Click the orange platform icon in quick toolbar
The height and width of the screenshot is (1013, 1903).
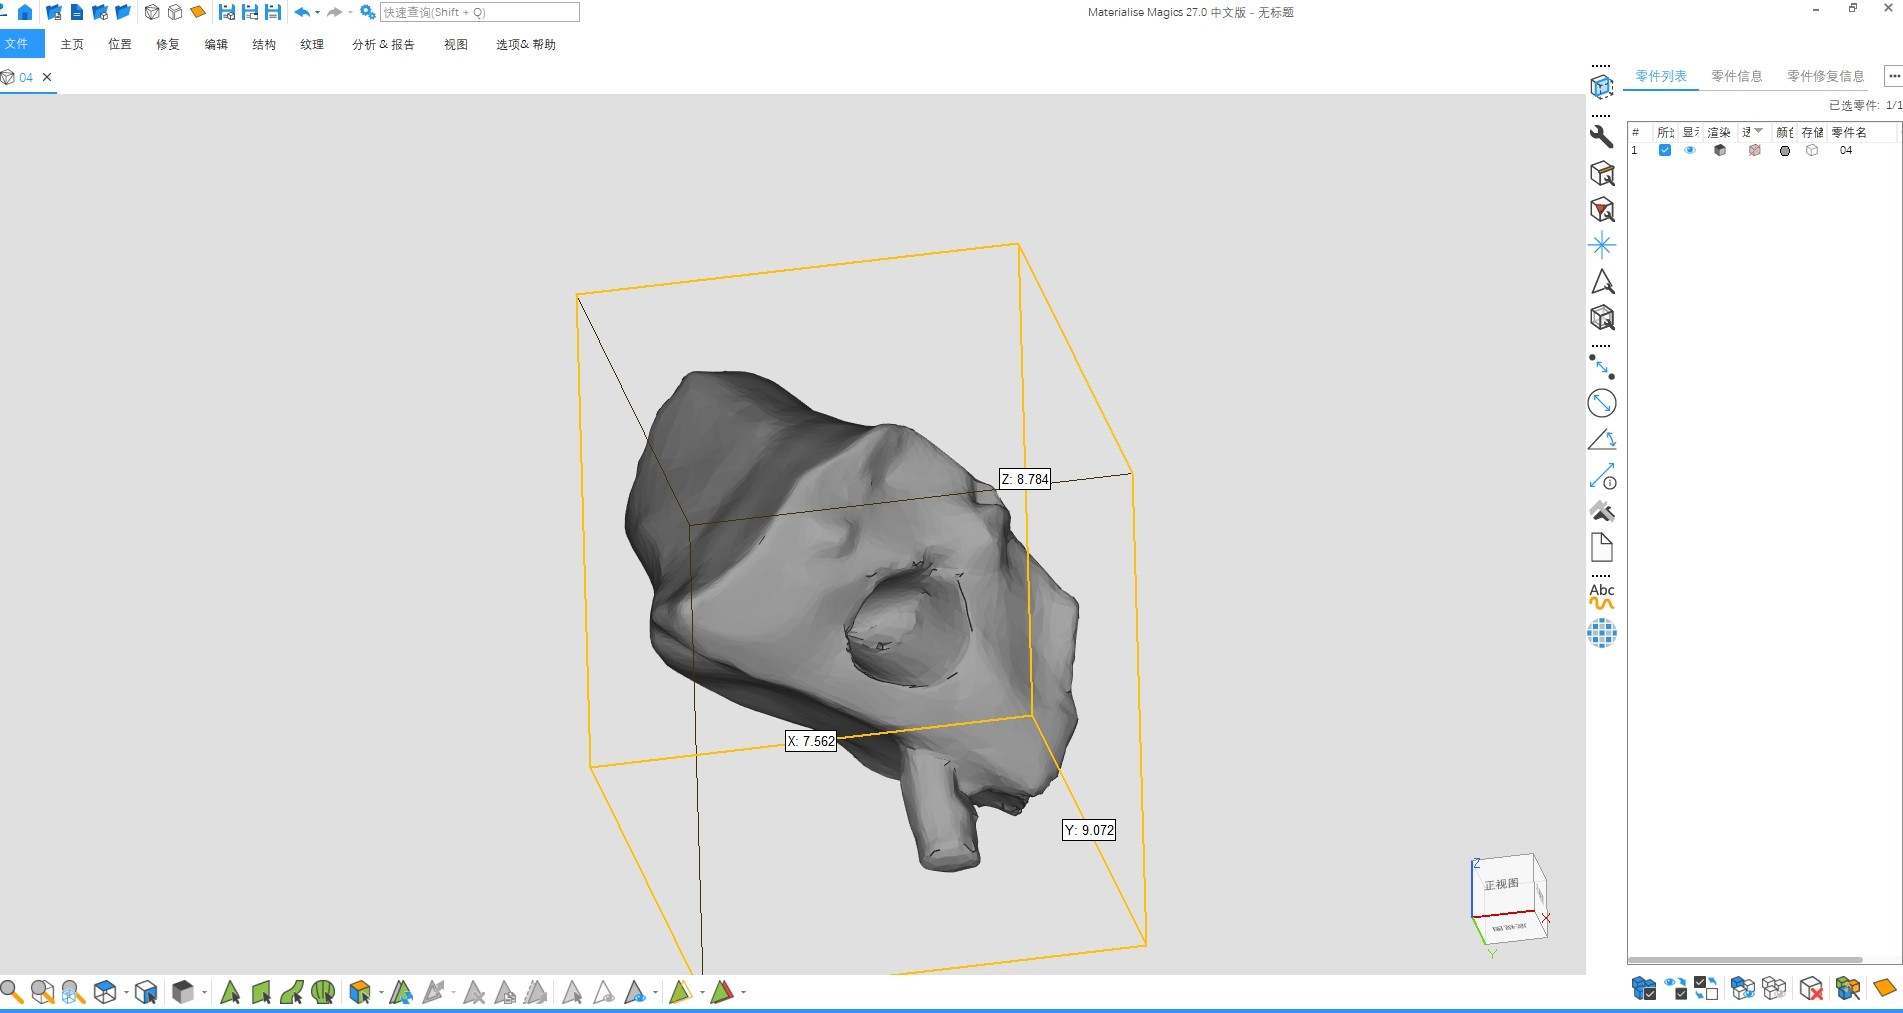(198, 12)
